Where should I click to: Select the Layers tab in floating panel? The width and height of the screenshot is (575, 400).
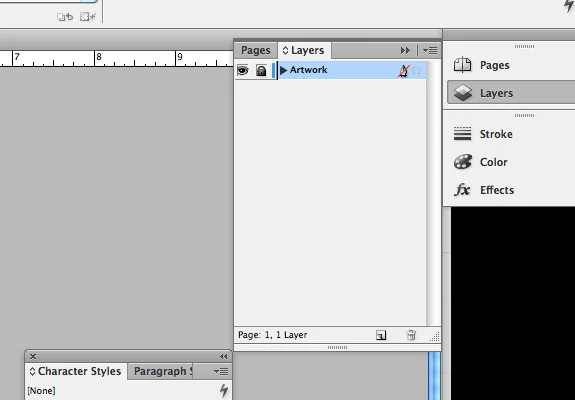[x=304, y=50]
